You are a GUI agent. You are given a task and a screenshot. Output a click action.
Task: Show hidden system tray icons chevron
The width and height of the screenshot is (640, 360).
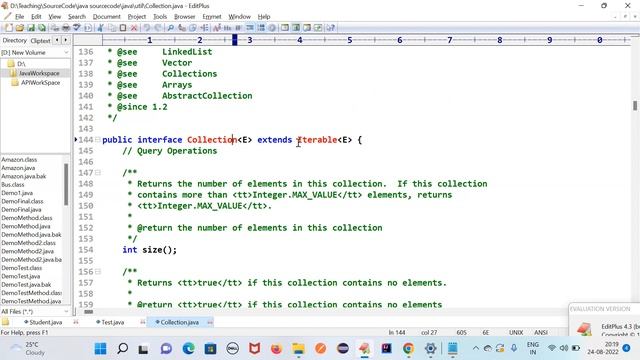click(x=476, y=348)
